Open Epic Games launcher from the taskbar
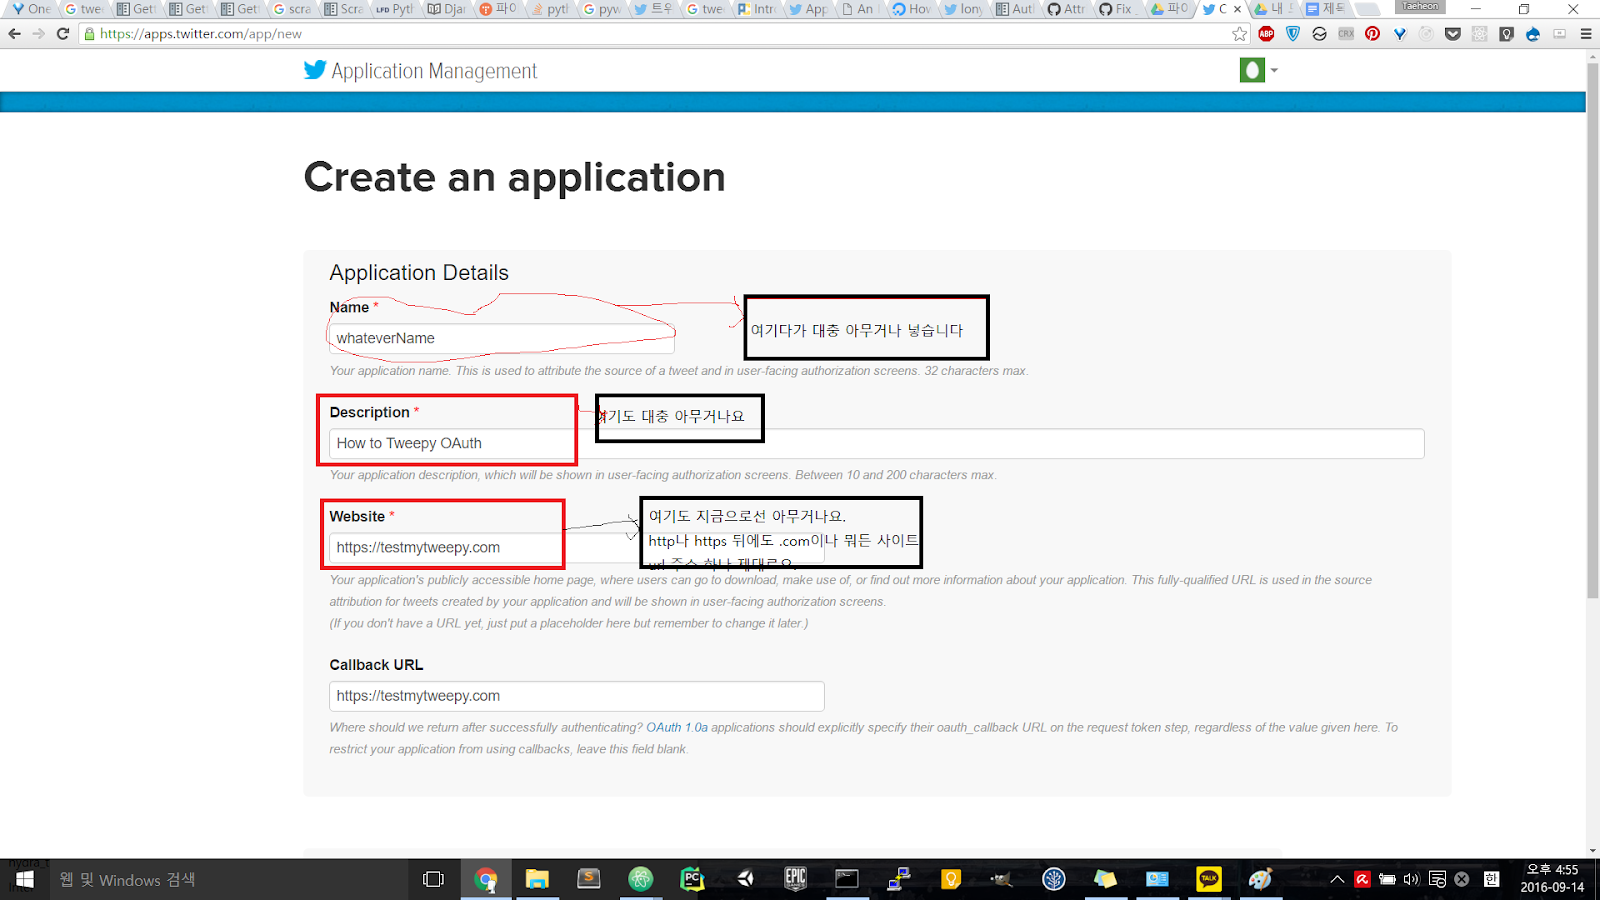This screenshot has height=900, width=1600. point(795,879)
